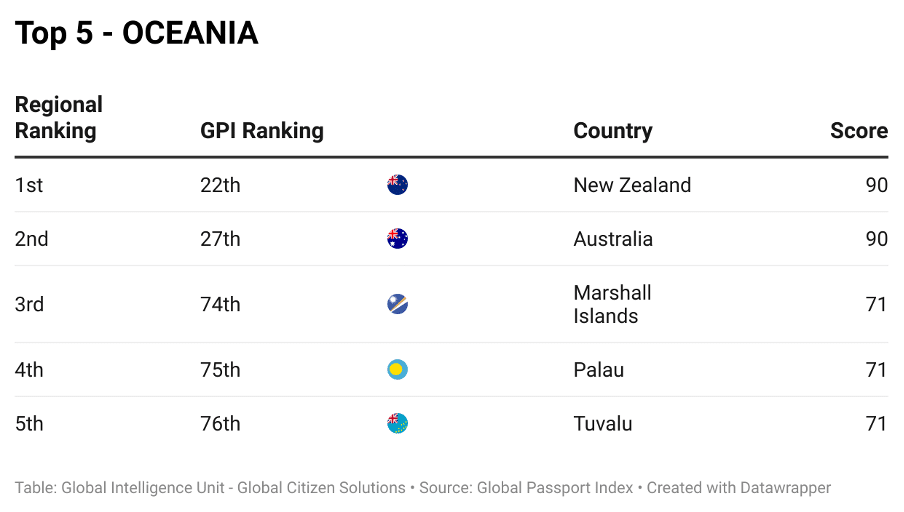Click the Regional Ranking column header

click(x=58, y=118)
